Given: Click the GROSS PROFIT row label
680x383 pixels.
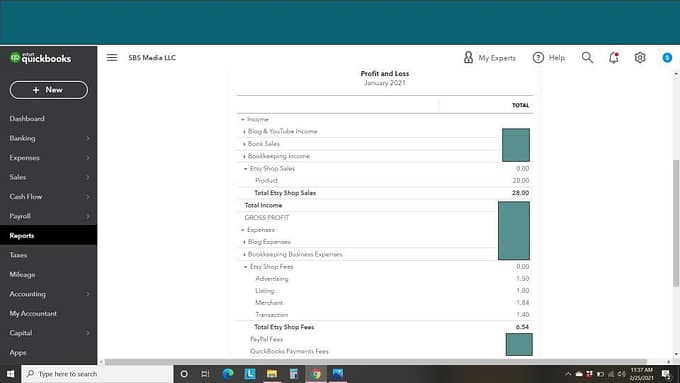Looking at the screenshot, I should click(267, 218).
